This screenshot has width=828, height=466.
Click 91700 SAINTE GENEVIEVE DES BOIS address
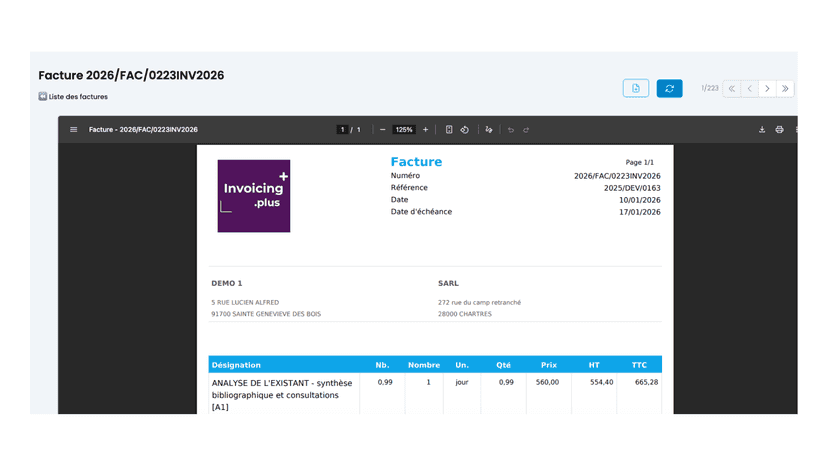click(266, 314)
